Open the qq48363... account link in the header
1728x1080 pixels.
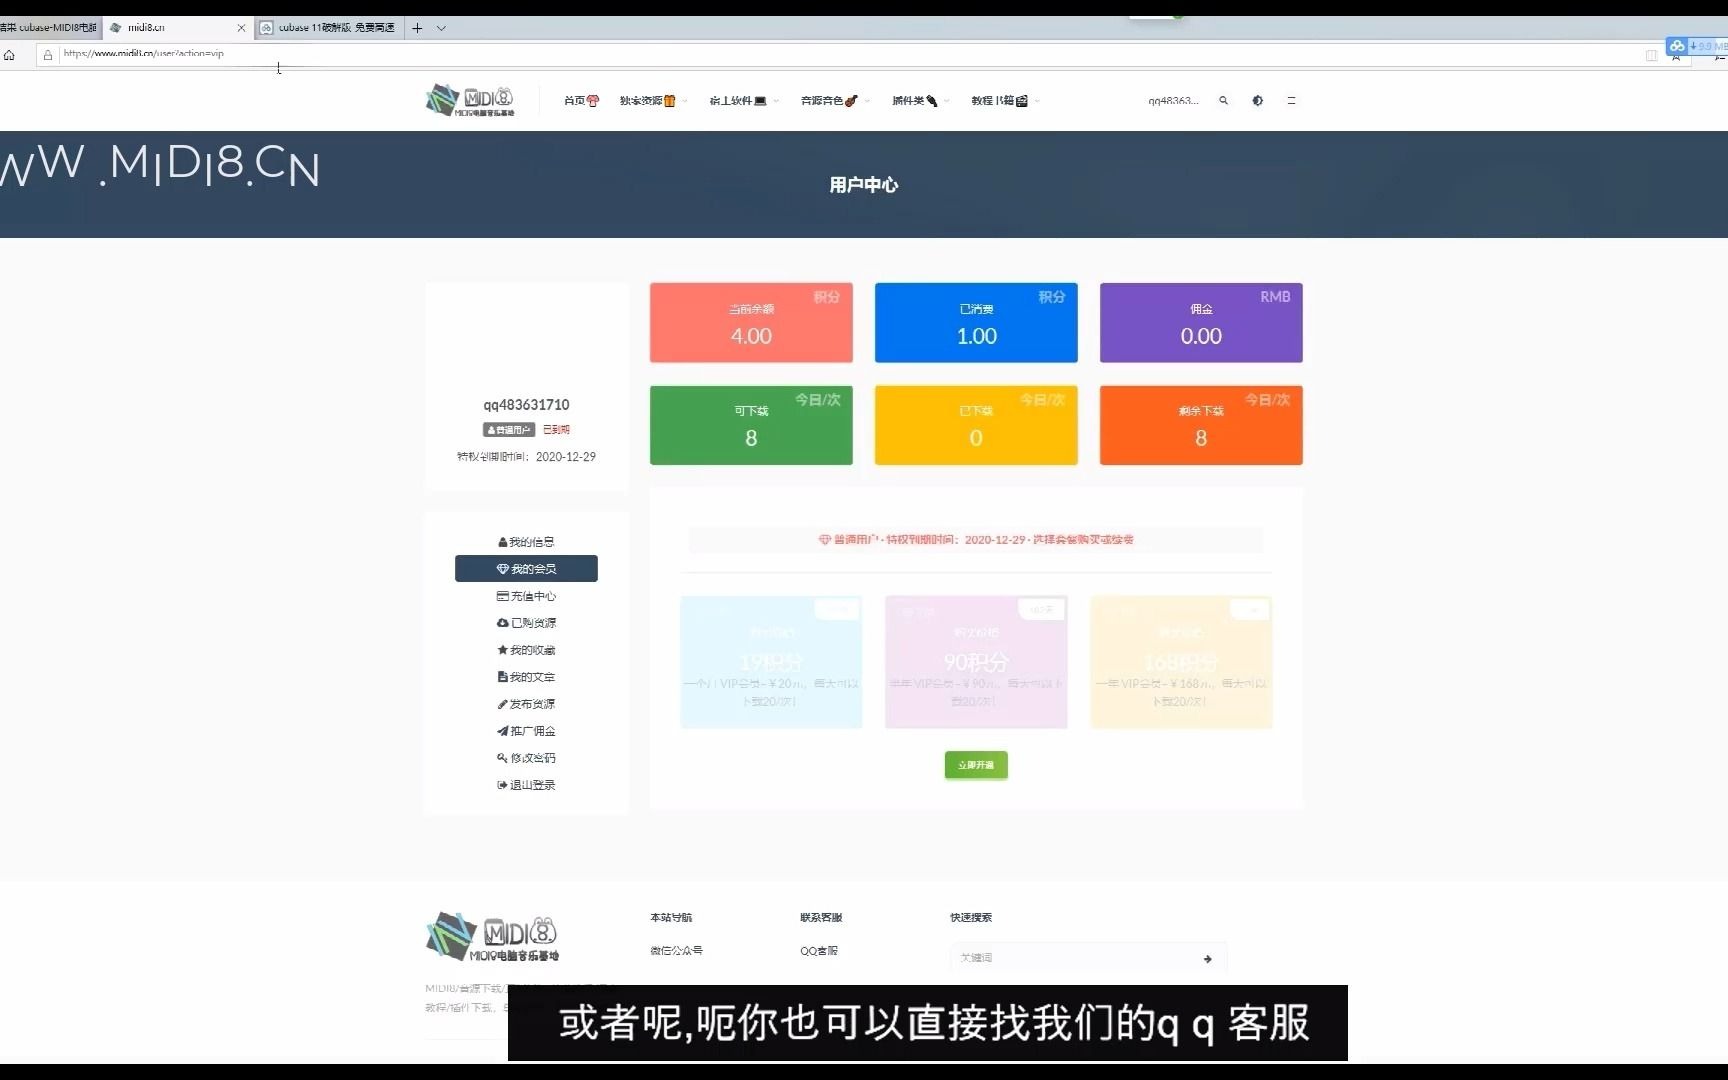[1173, 101]
